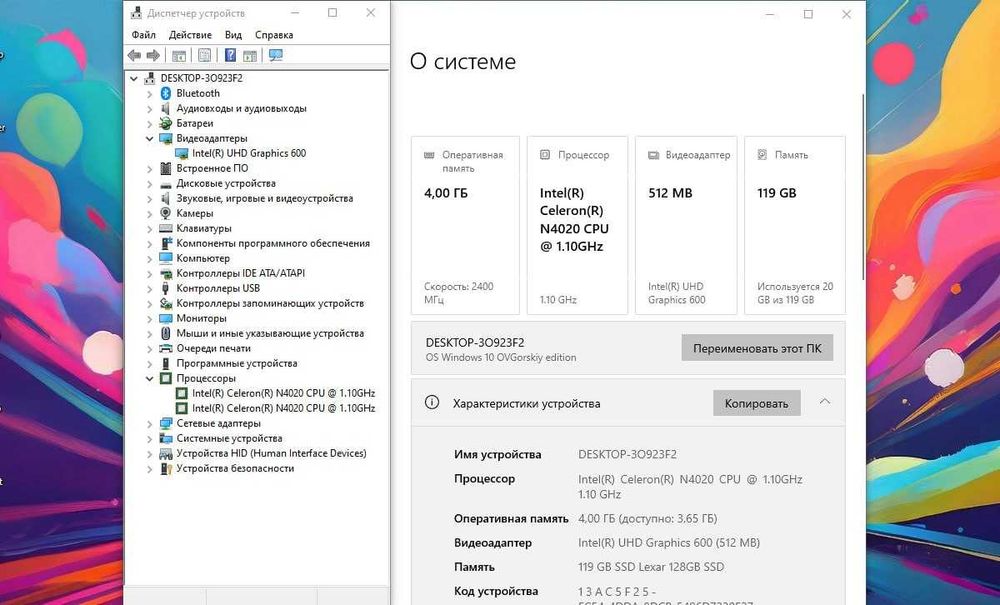Select the Батареи battery icon

(x=166, y=123)
